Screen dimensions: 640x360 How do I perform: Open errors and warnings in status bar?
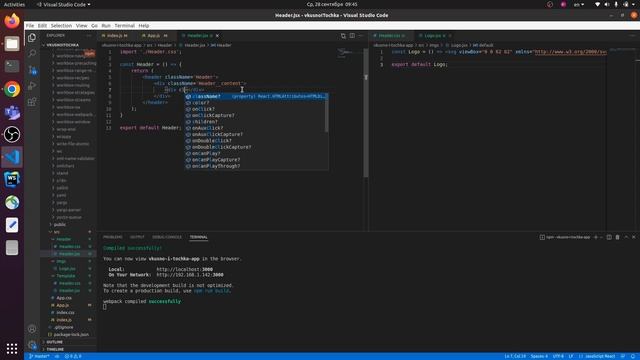(x=73, y=356)
